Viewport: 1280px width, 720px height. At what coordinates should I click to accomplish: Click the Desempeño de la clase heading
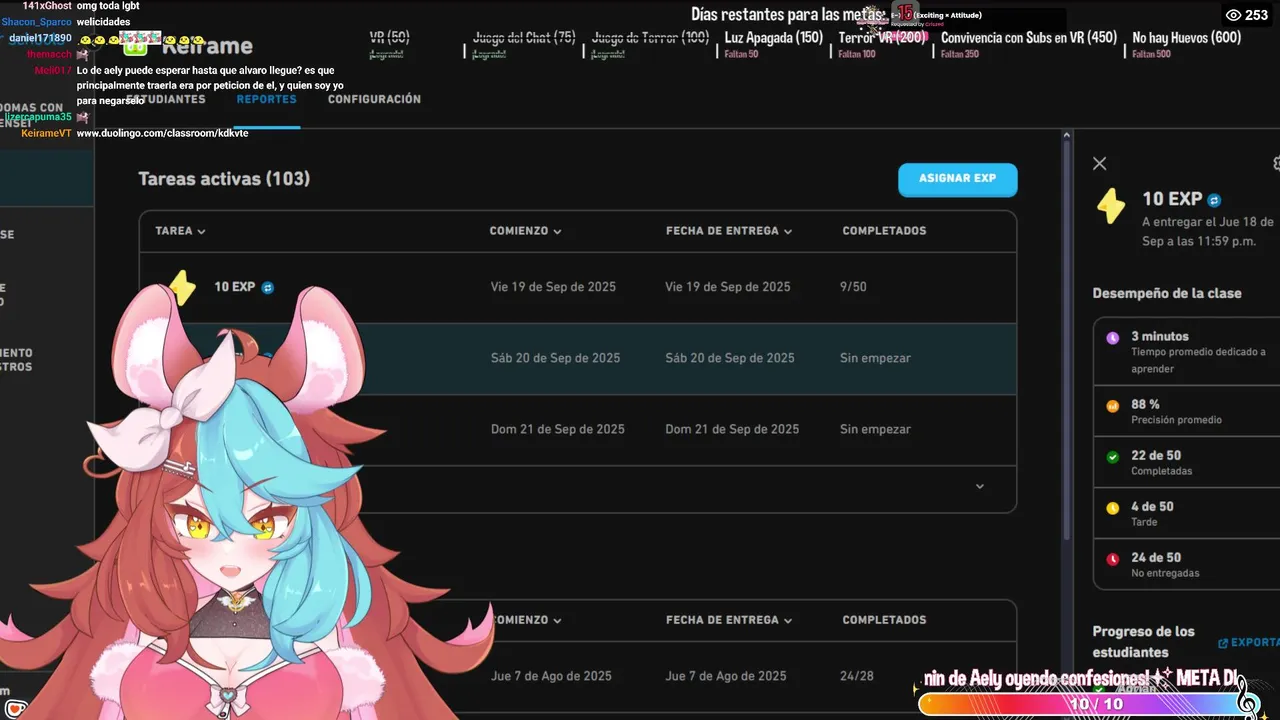(1167, 293)
